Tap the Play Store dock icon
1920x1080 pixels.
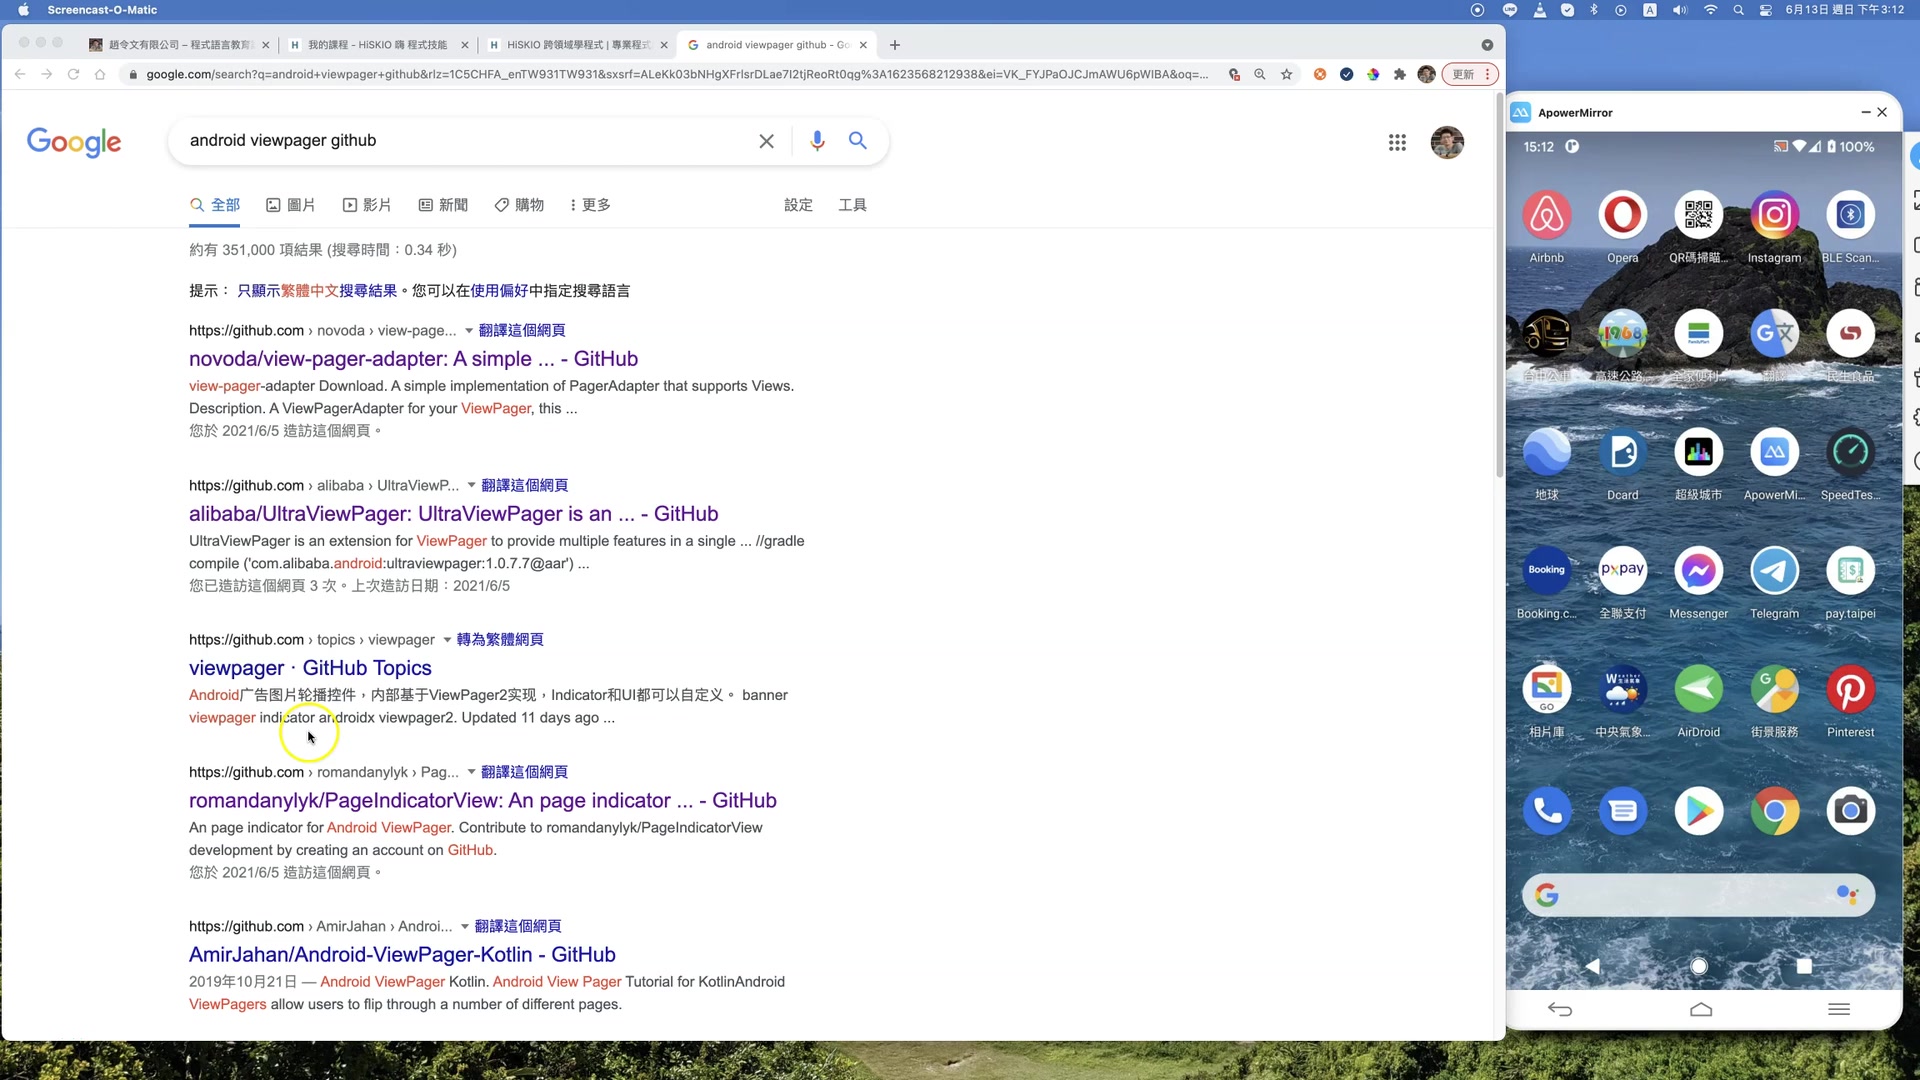1698,811
